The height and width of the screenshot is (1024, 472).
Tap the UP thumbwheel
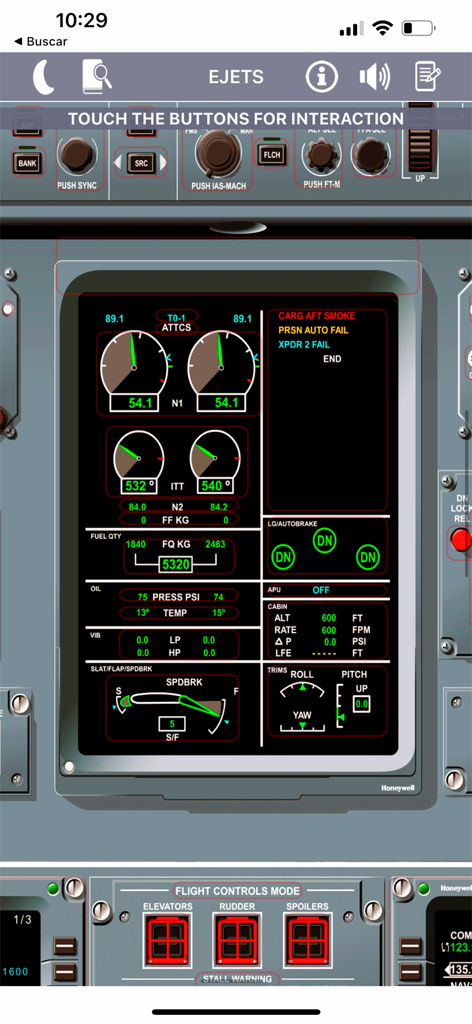(420, 137)
